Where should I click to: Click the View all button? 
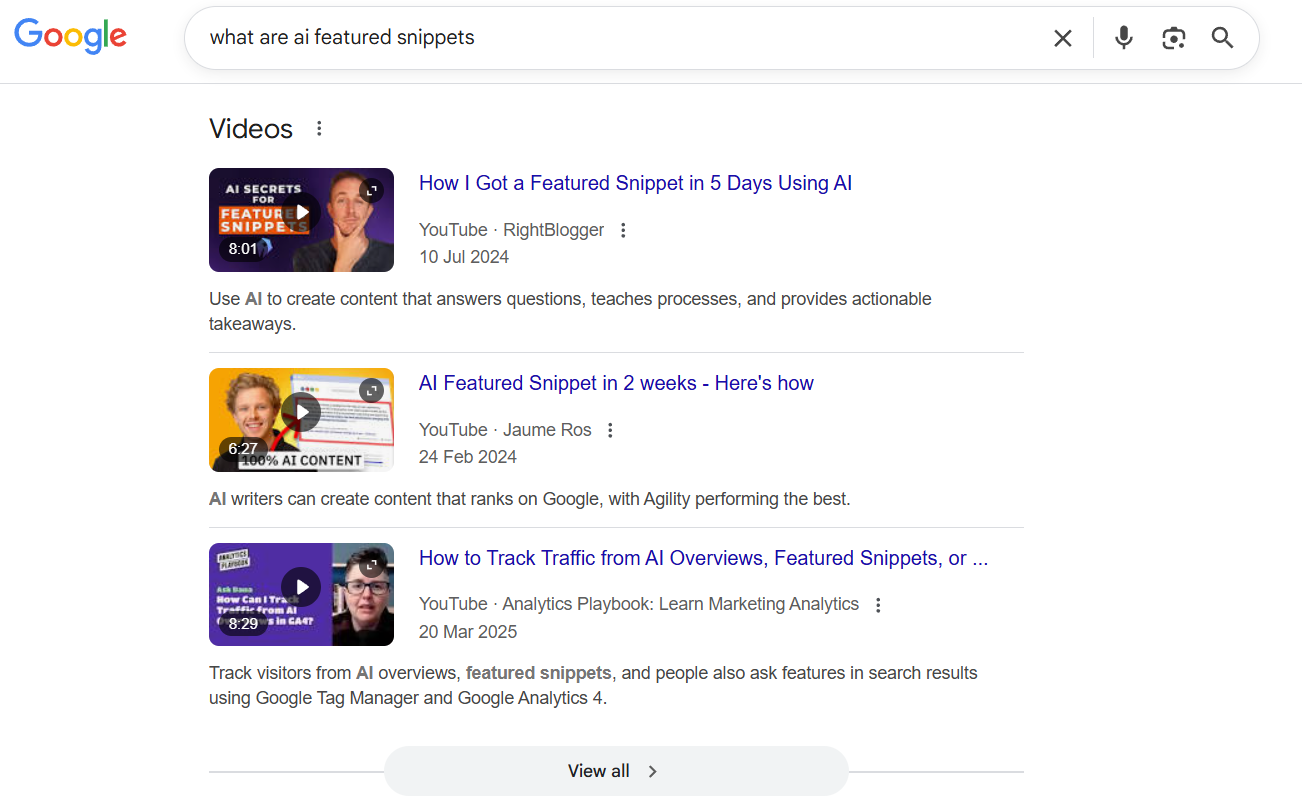(615, 770)
